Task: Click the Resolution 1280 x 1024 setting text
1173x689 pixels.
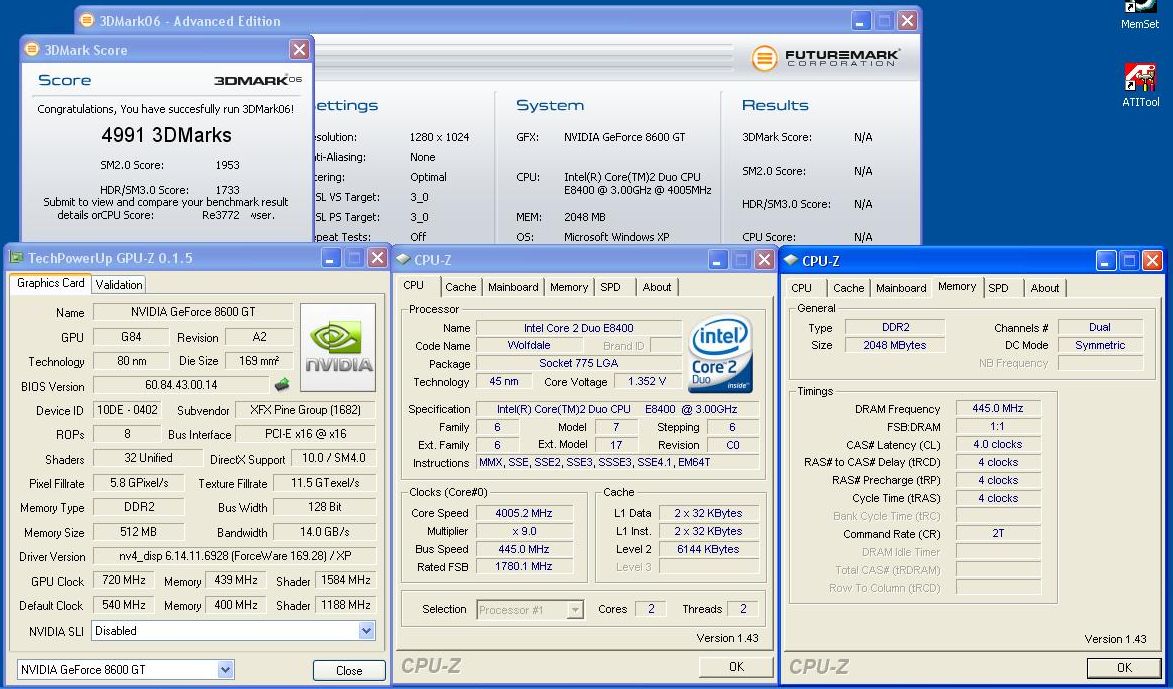Action: 438,137
